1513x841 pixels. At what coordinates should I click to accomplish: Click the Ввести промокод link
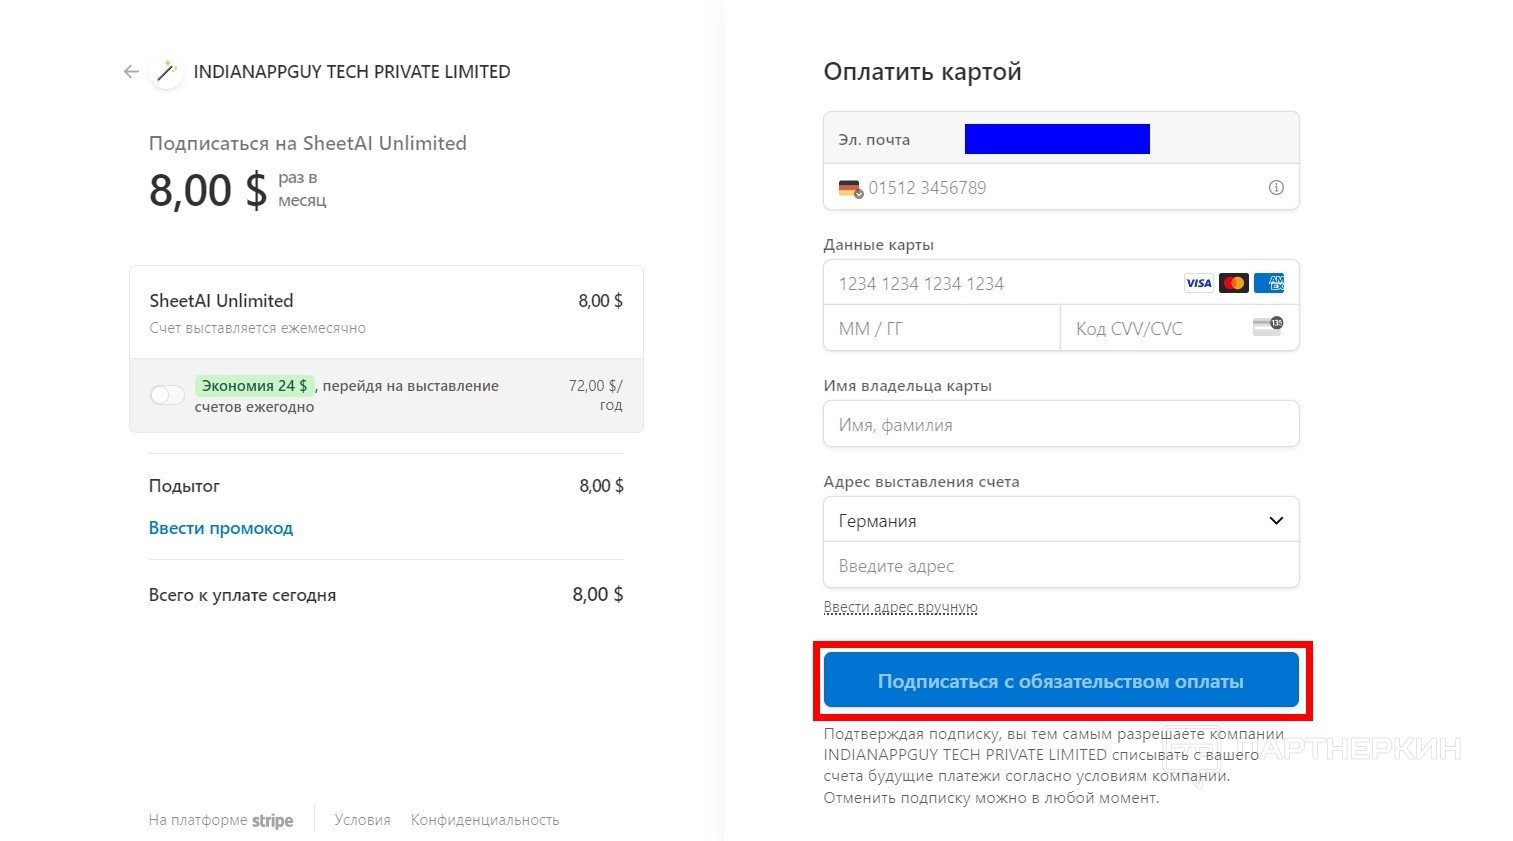221,528
